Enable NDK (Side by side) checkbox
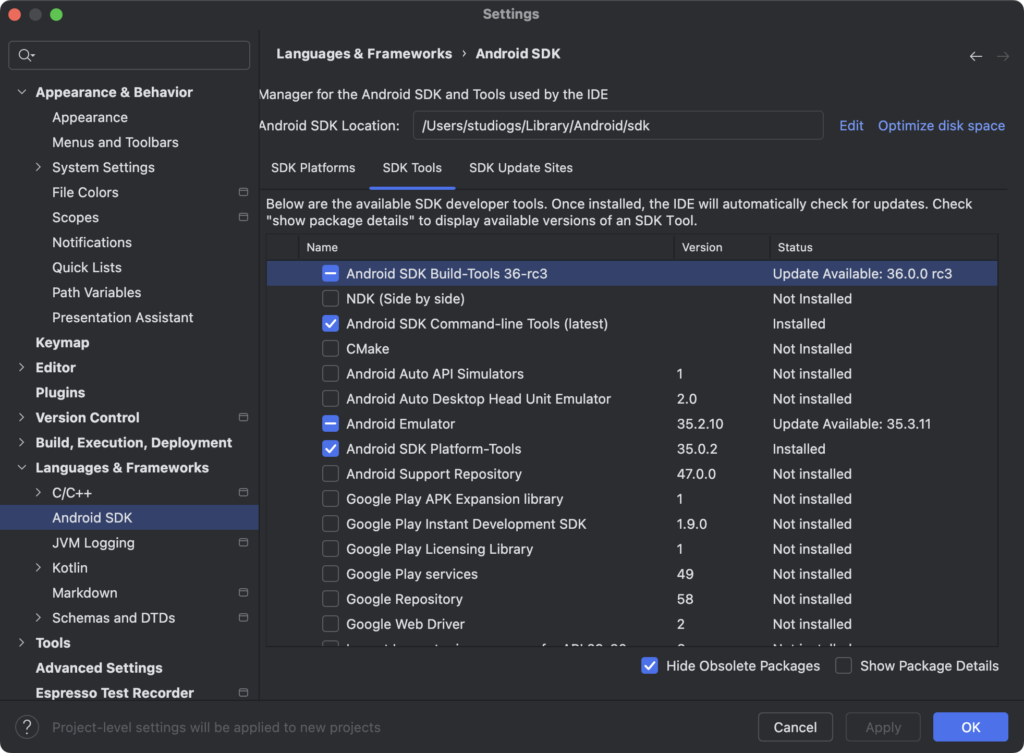The width and height of the screenshot is (1024, 753). (x=330, y=298)
